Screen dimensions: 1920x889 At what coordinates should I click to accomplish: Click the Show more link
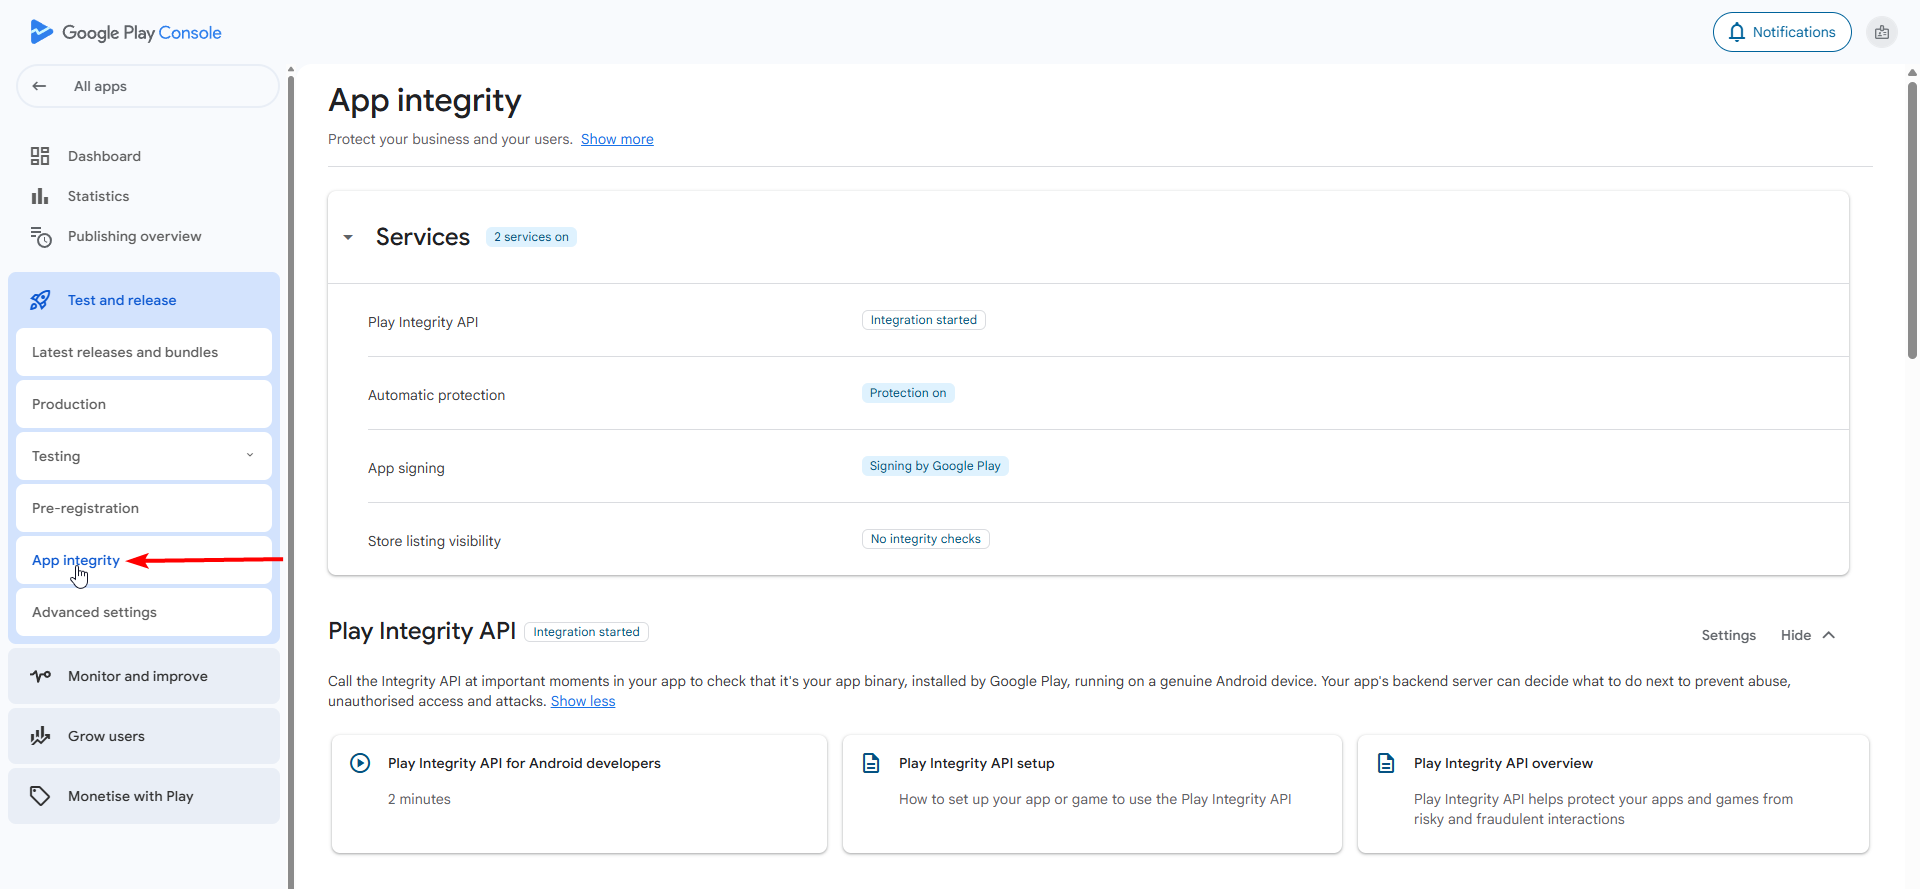point(617,139)
